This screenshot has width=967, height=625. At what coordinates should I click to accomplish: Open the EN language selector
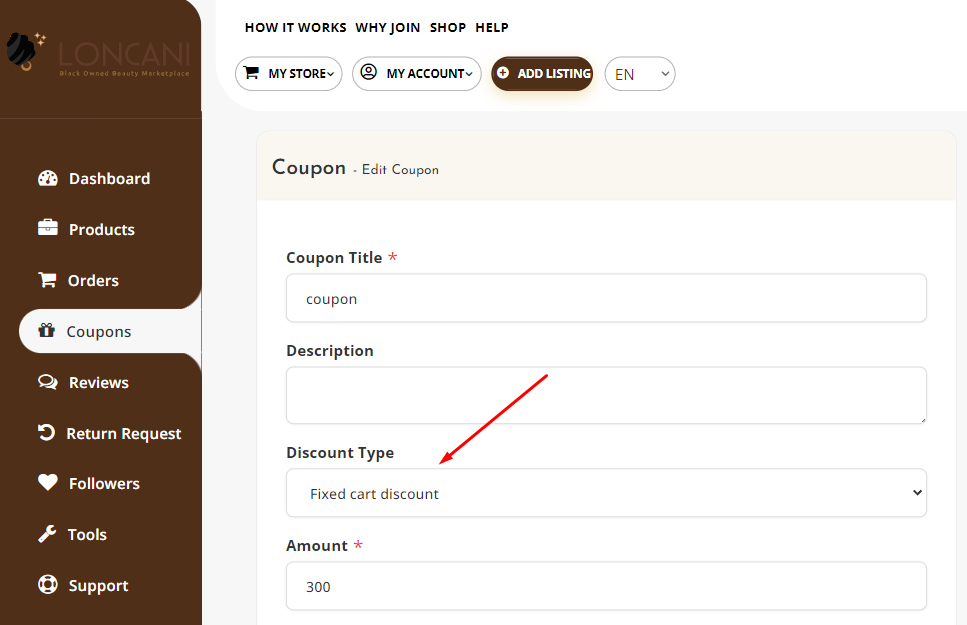point(640,74)
